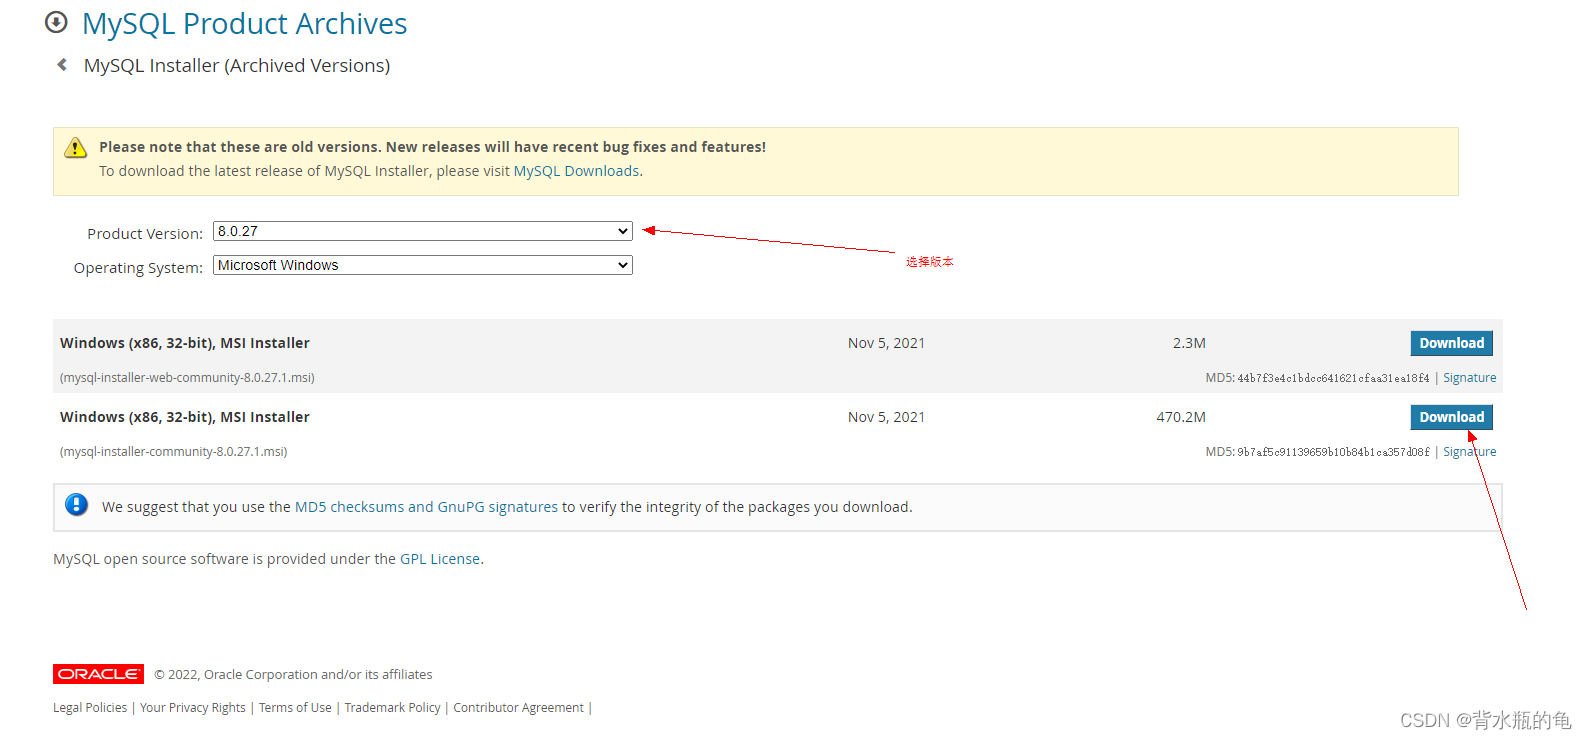
Task: Click MySQL Installer (Archived Versions) heading
Action: (x=237, y=66)
